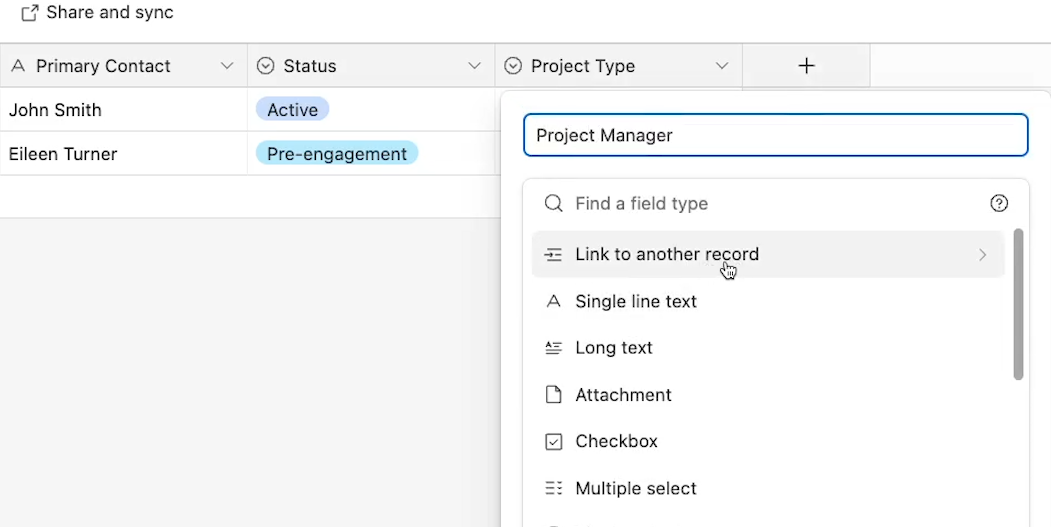
Task: Add a new field with plus icon
Action: point(806,66)
